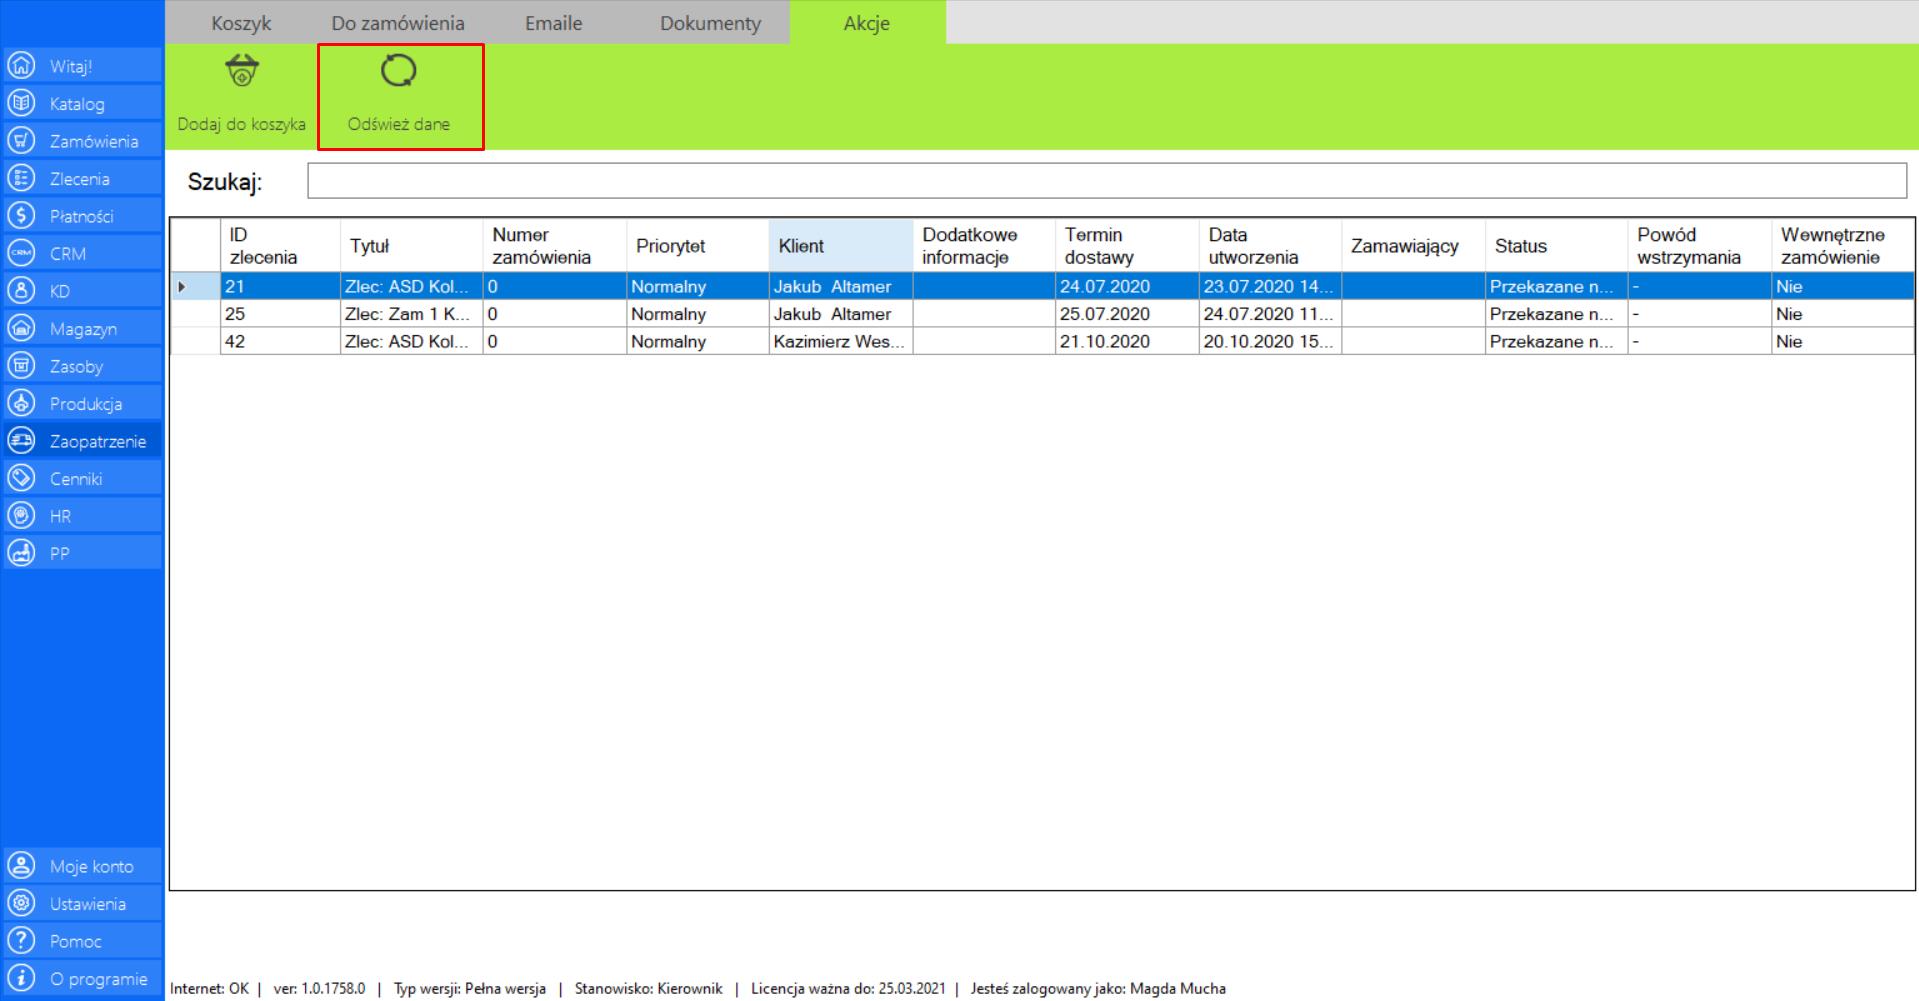Open the Produkcja icon
1919x1001 pixels.
pyautogui.click(x=21, y=403)
